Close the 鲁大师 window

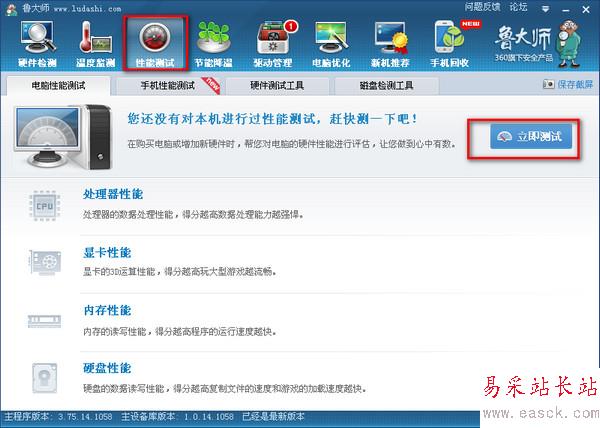586,10
